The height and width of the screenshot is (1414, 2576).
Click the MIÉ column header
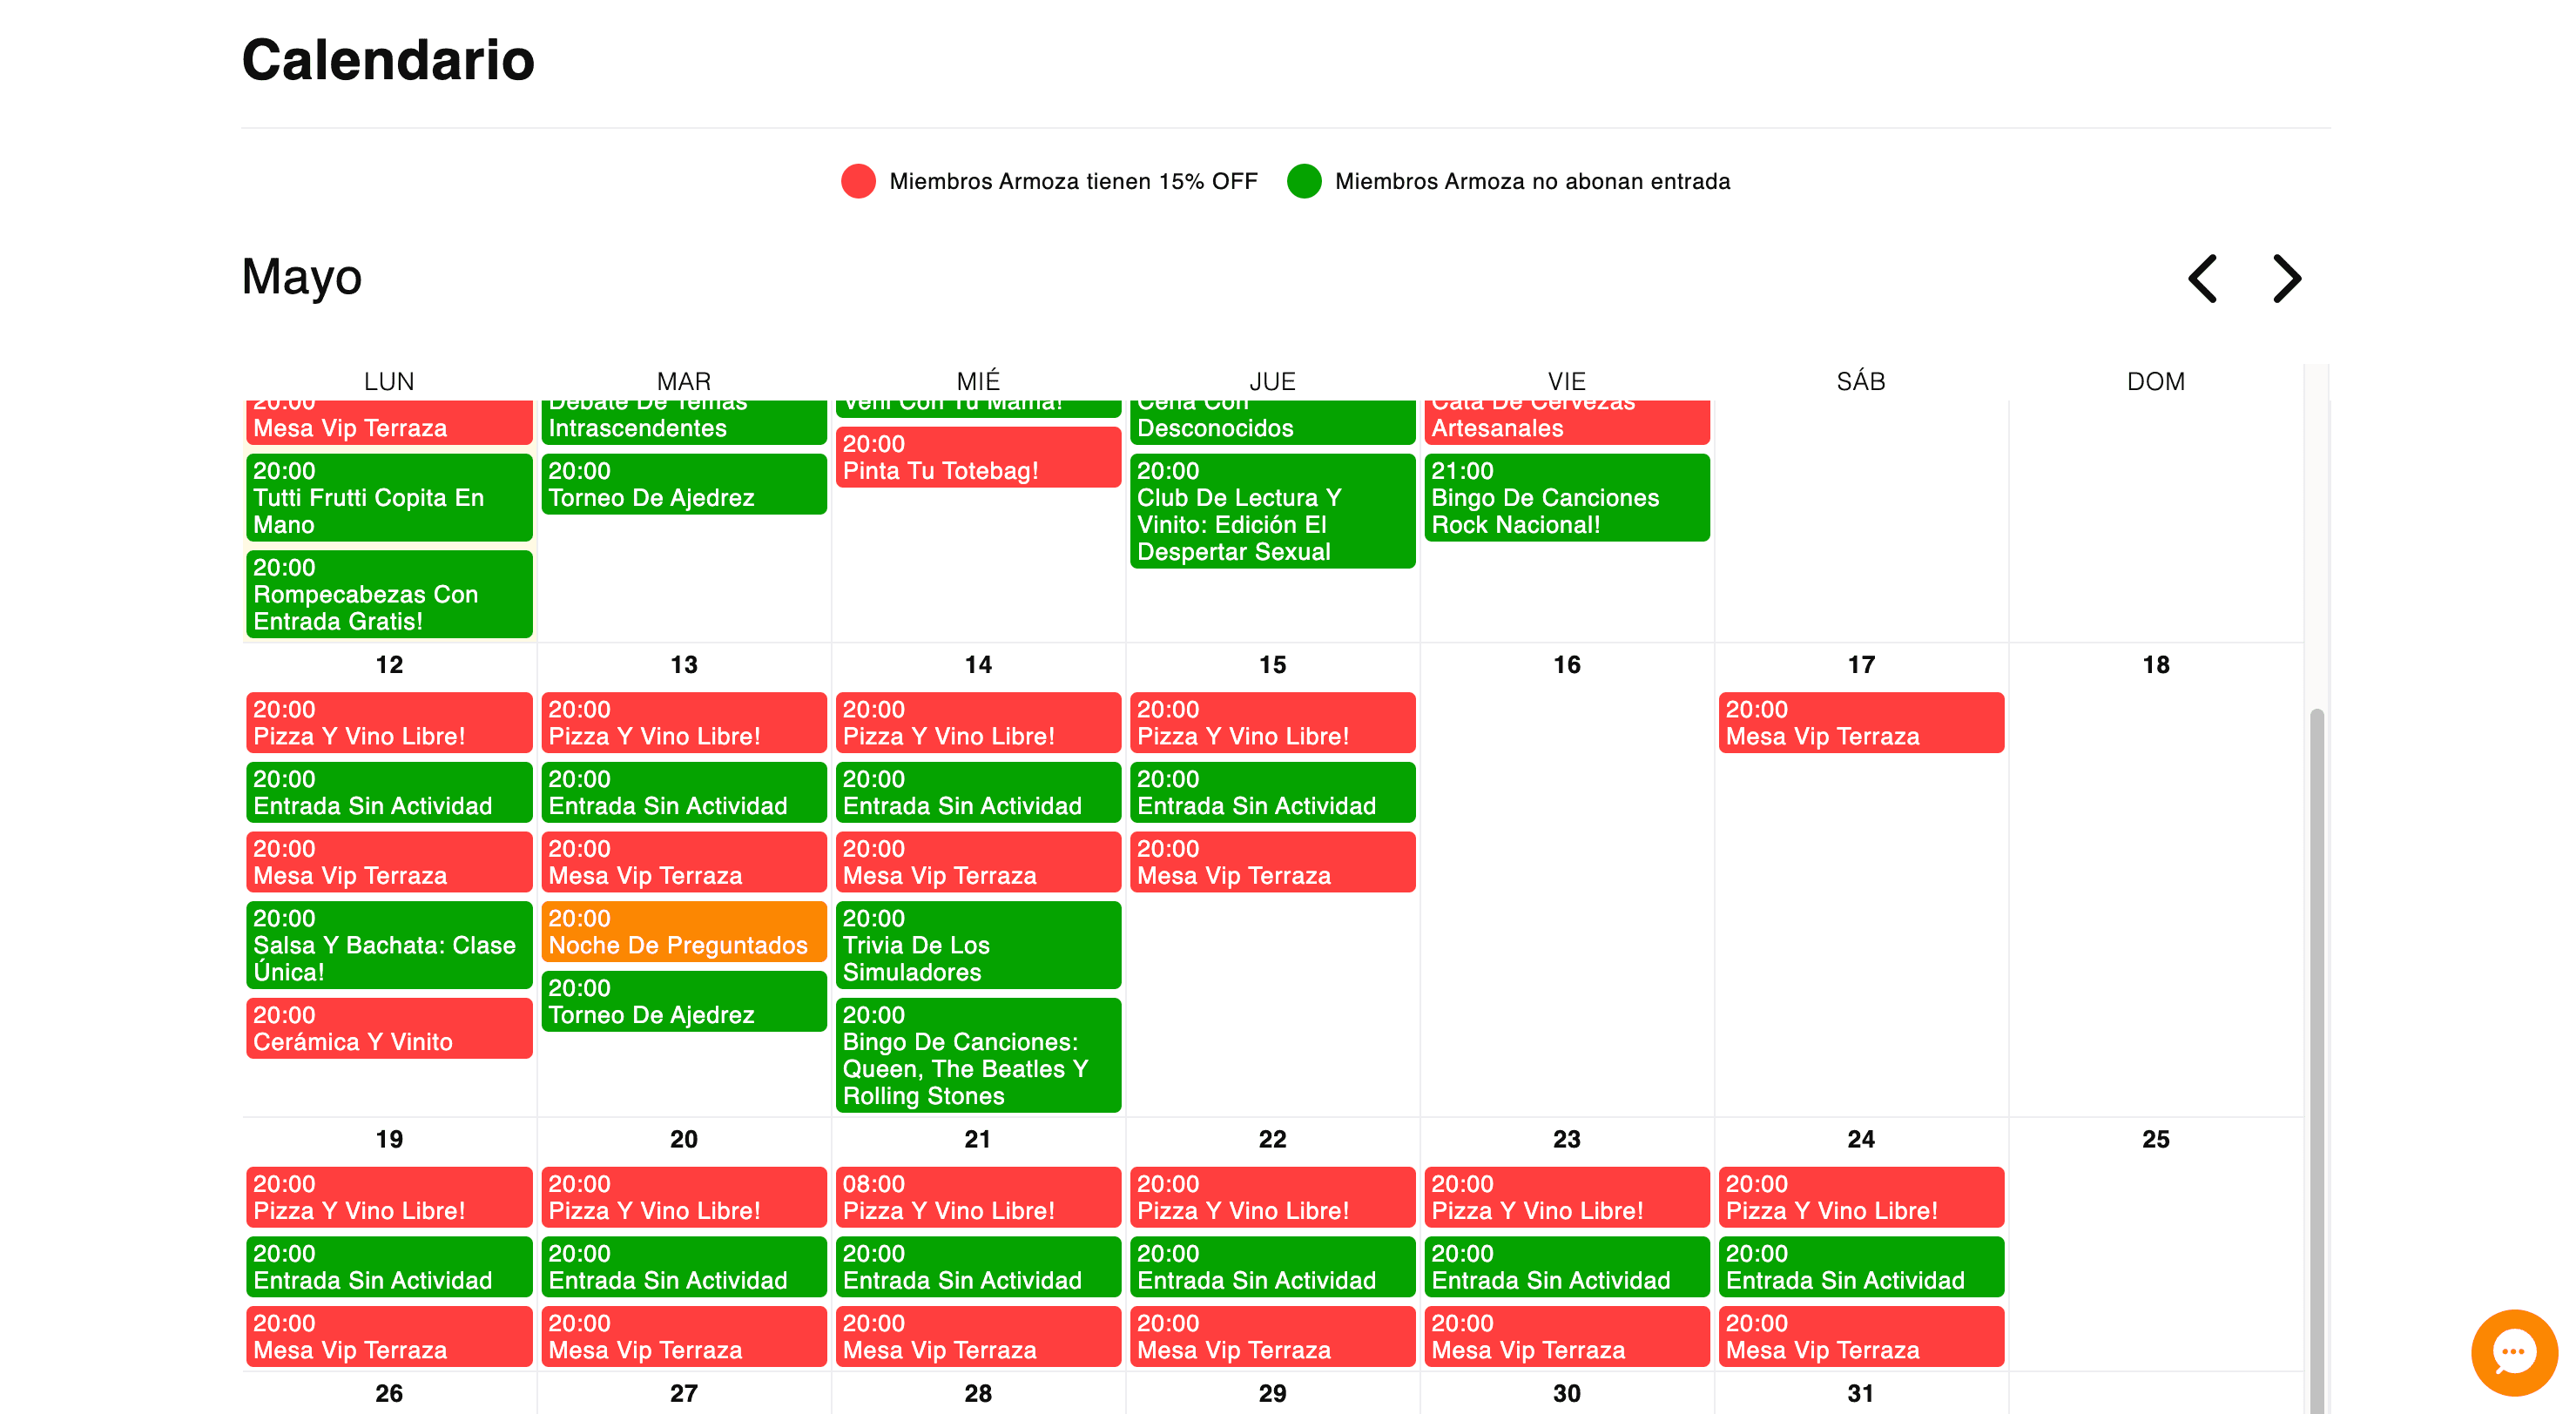[x=978, y=381]
